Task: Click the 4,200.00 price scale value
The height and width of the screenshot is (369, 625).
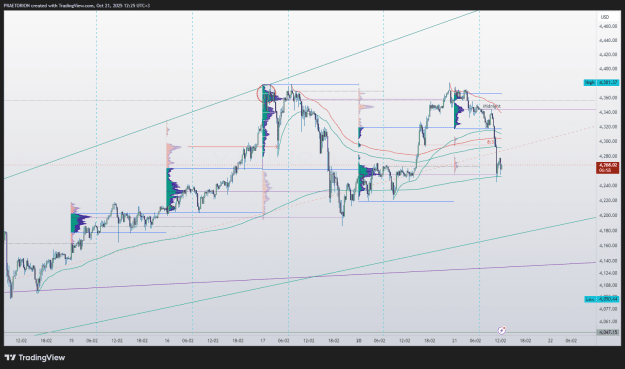Action: tap(608, 215)
